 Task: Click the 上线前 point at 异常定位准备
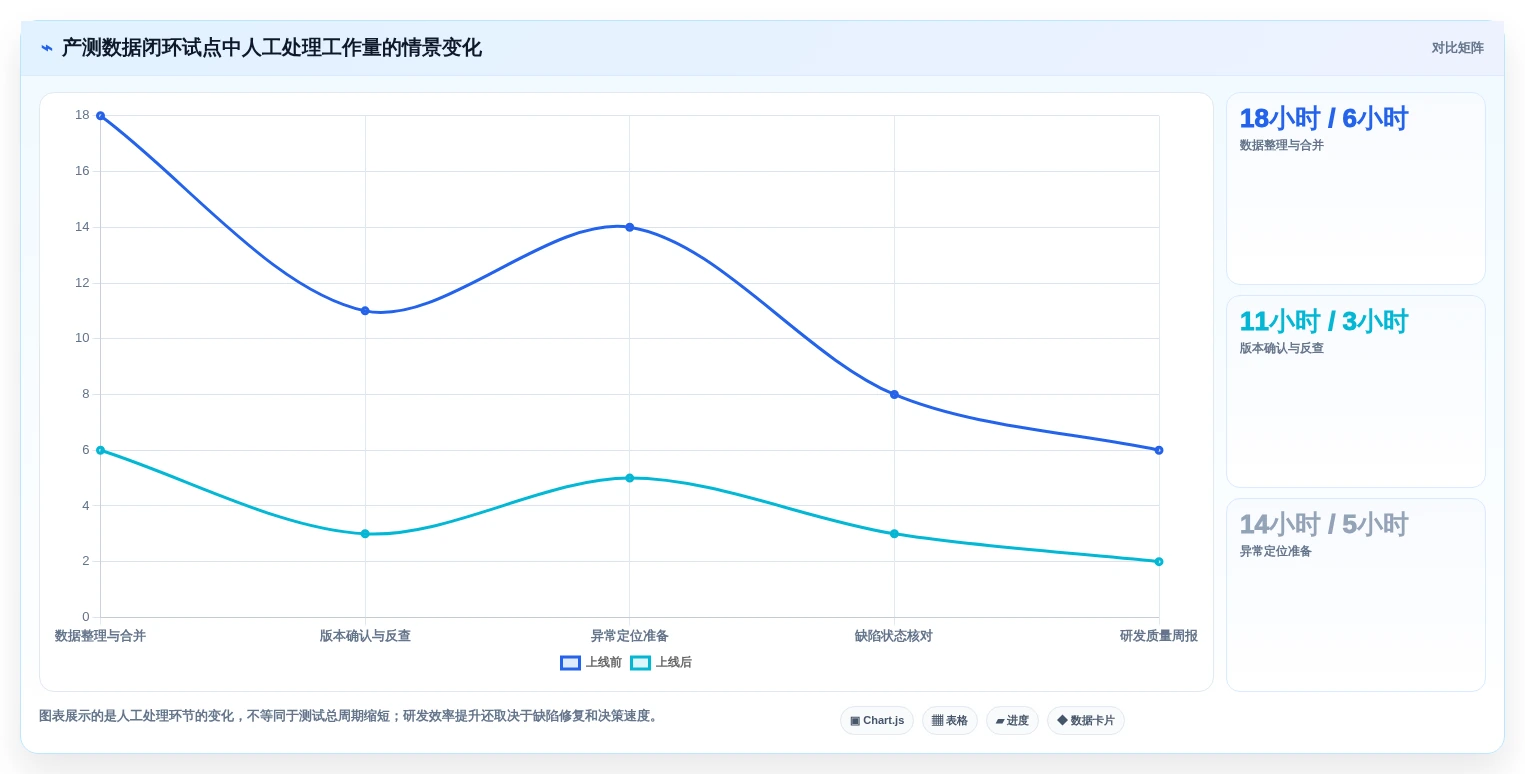point(630,227)
